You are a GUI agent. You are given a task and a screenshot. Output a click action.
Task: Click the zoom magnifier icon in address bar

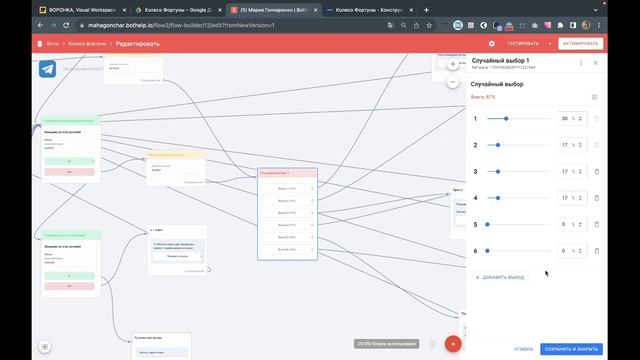tap(403, 25)
